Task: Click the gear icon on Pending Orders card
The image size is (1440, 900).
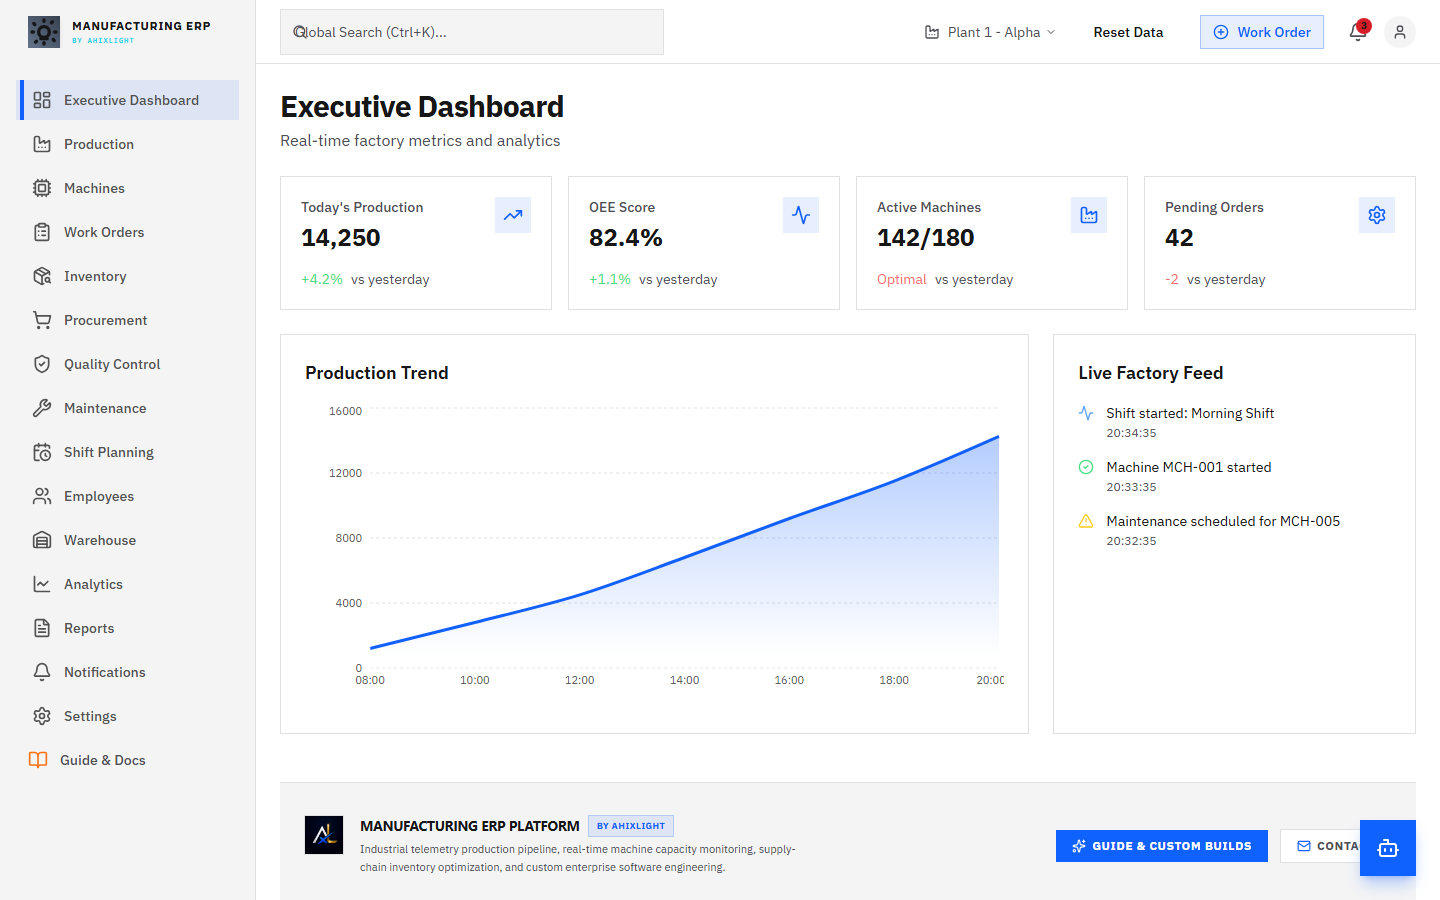Action: tap(1377, 215)
